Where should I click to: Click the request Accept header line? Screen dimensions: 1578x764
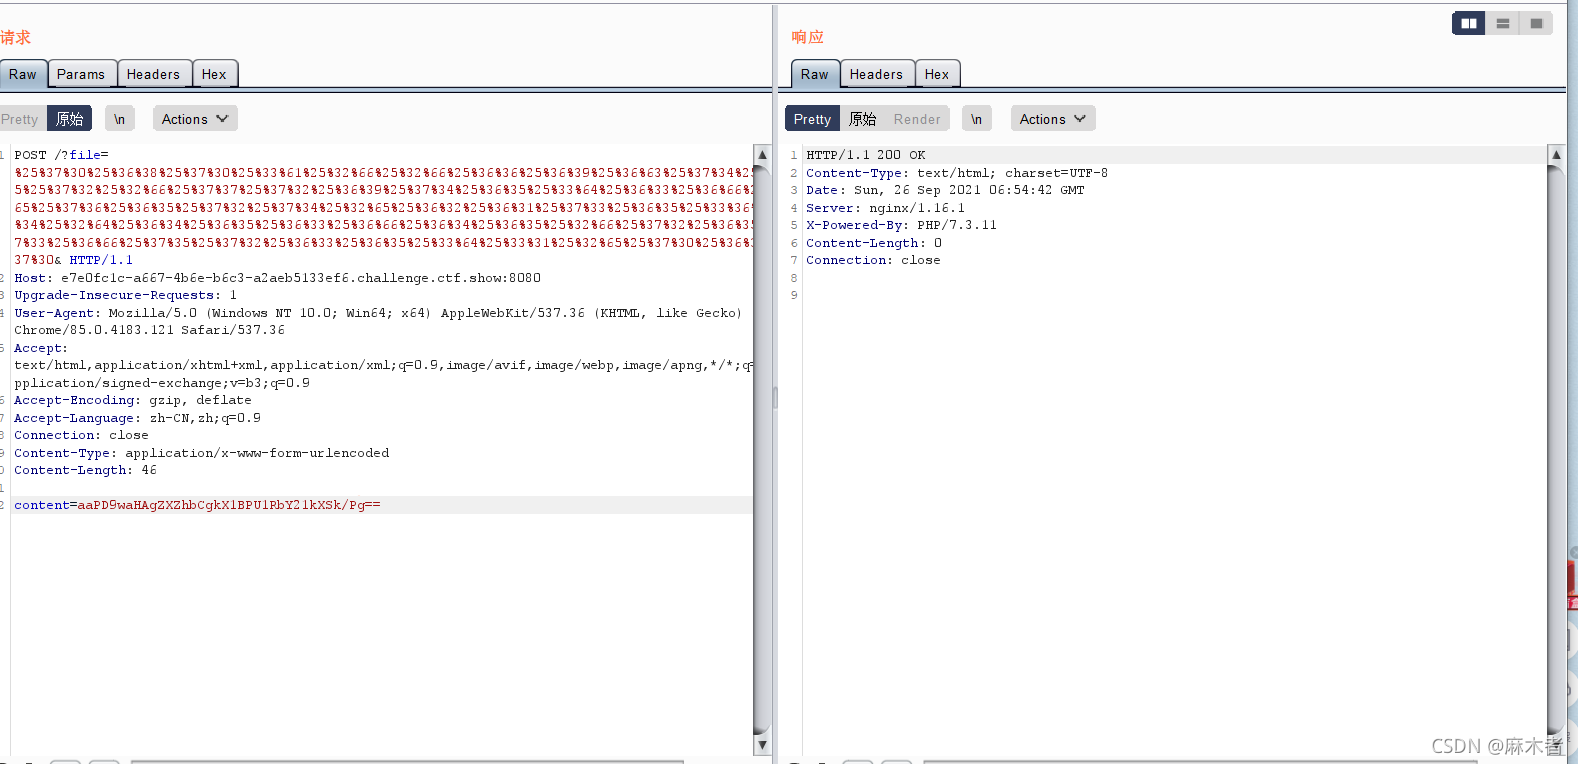[x=41, y=348]
